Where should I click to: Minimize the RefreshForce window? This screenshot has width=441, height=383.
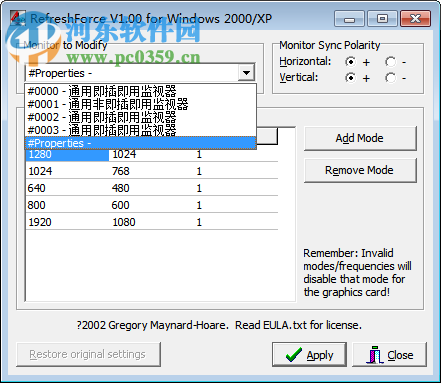pyautogui.click(x=349, y=19)
